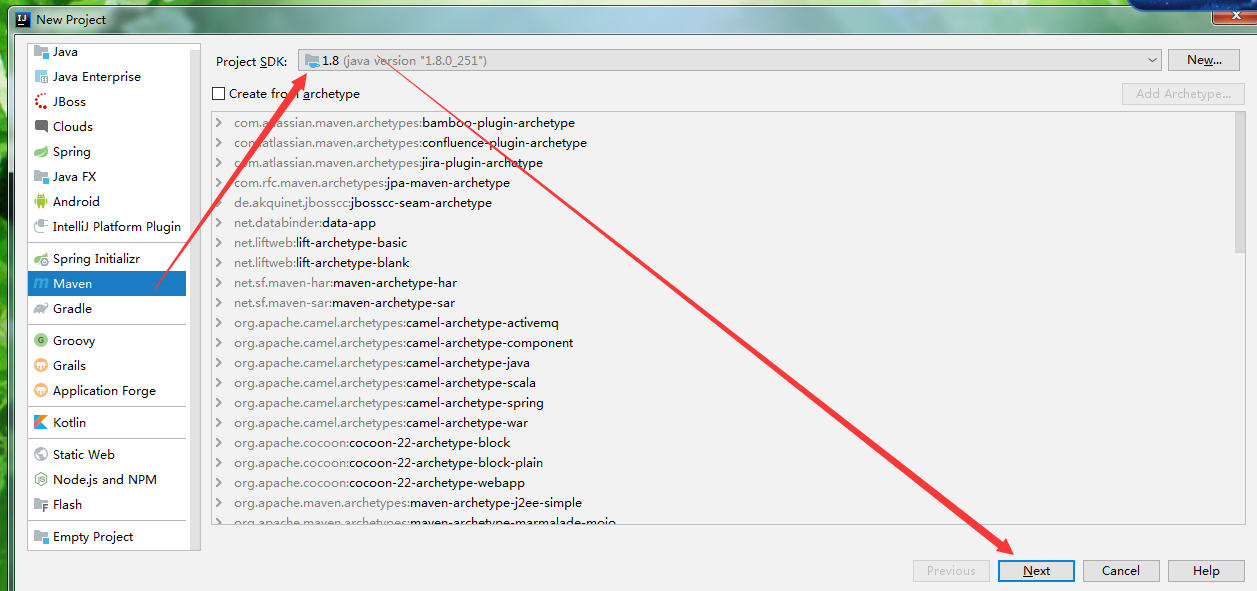Click the Flash icon
This screenshot has height=591, width=1257.
pos(41,505)
